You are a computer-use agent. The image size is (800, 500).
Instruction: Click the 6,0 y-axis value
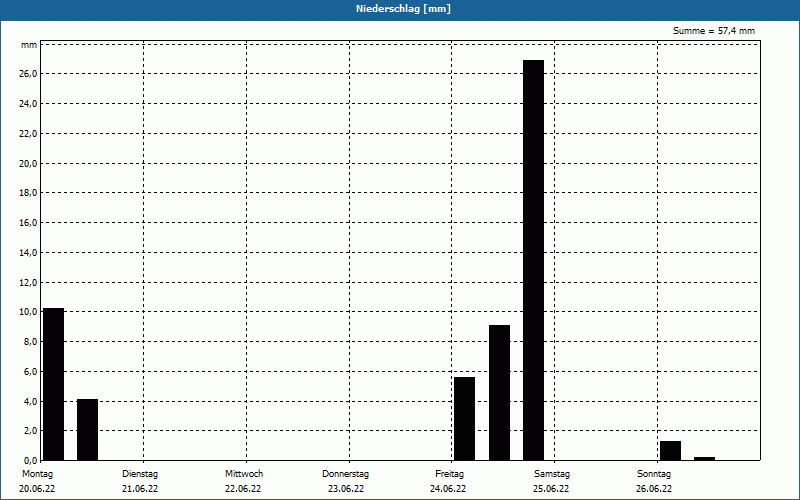click(x=30, y=371)
